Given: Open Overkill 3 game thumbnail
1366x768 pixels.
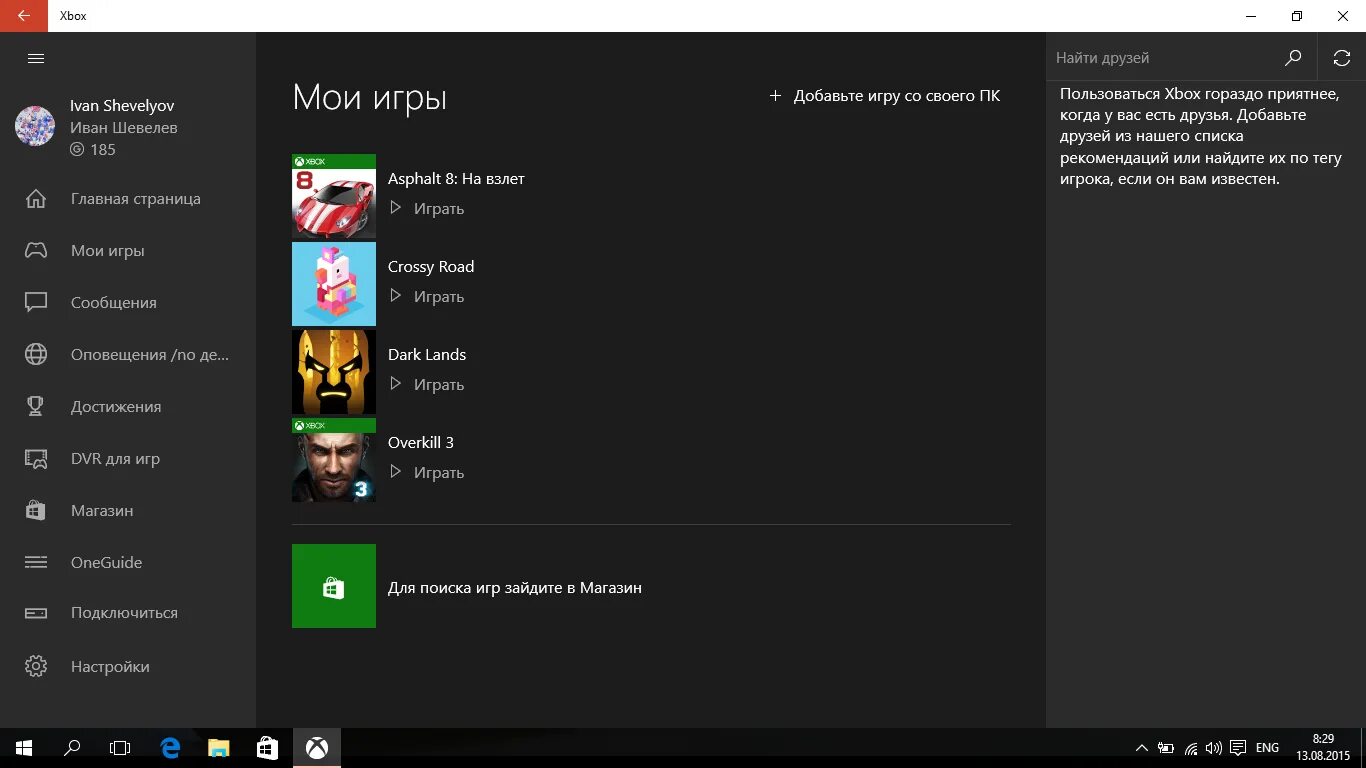Looking at the screenshot, I should point(334,460).
